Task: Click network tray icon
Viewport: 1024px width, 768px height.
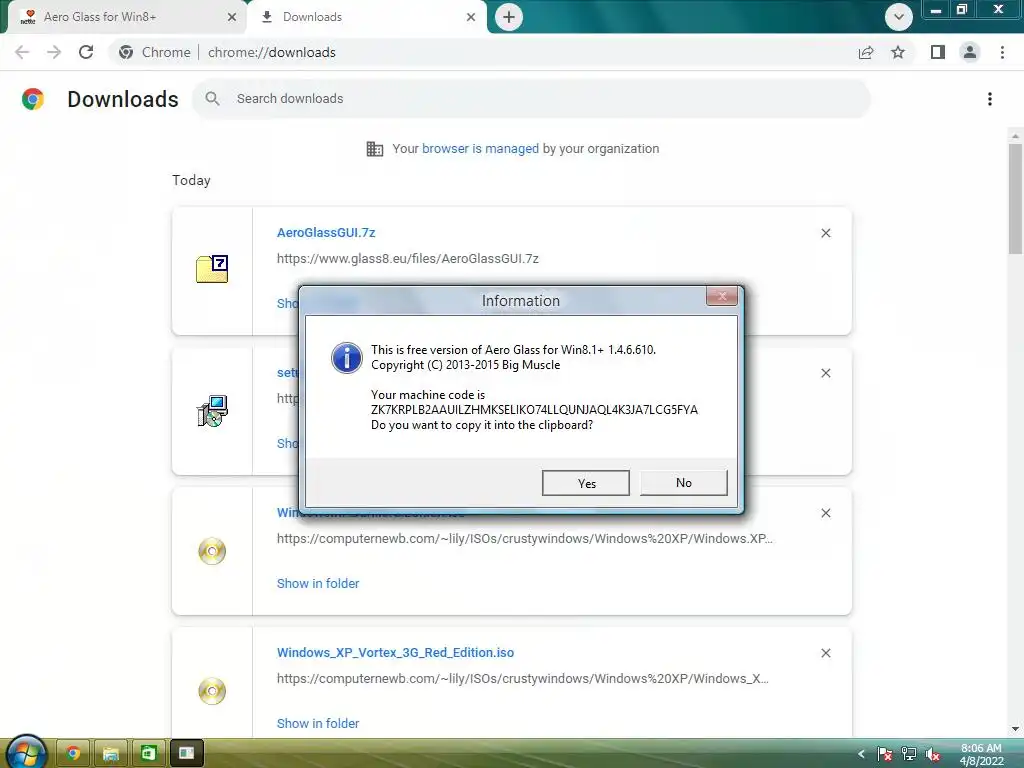Action: (908, 754)
